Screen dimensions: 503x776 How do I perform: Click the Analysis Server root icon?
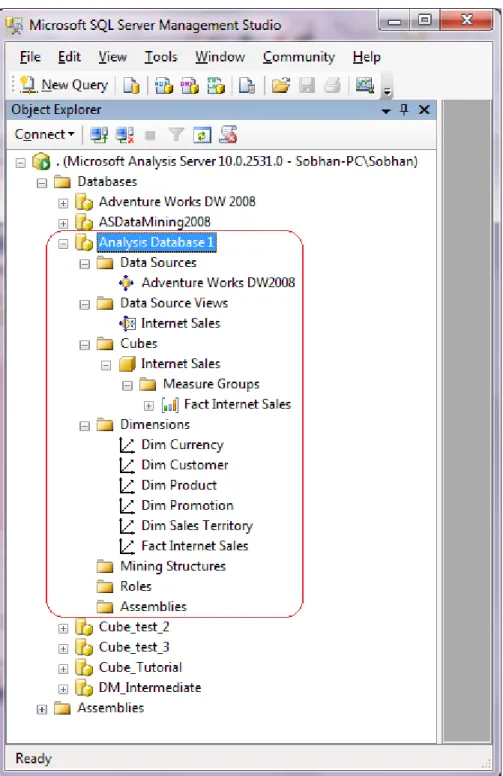[x=41, y=161]
